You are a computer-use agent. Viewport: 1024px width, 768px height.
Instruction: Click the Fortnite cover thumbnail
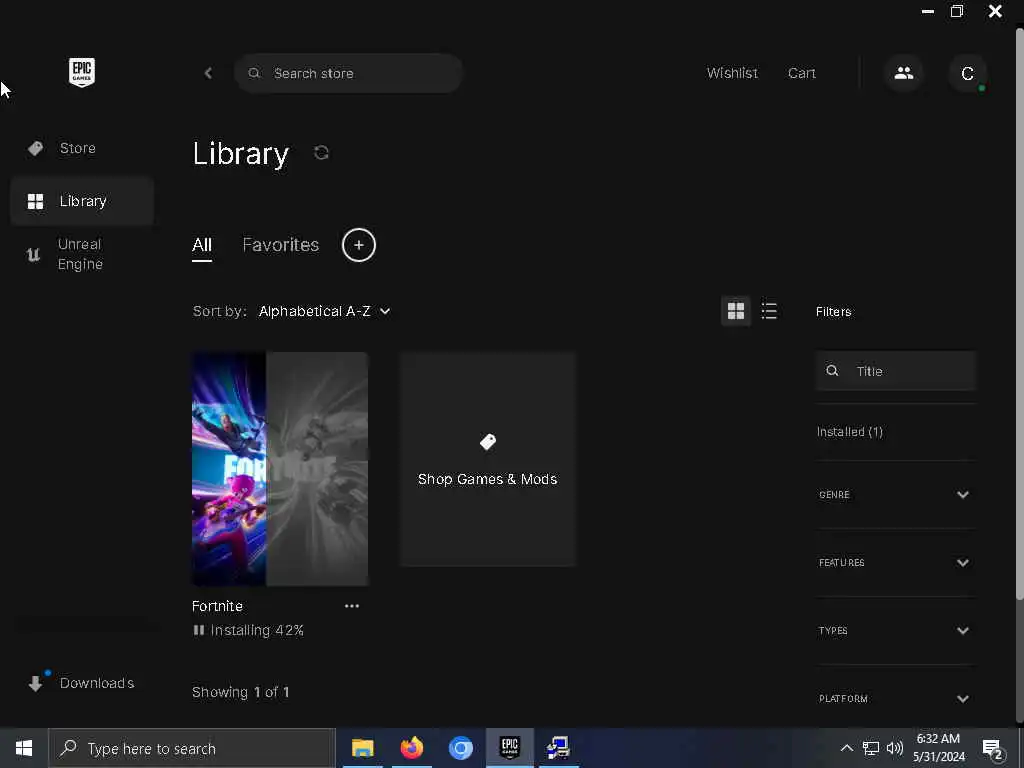[280, 469]
